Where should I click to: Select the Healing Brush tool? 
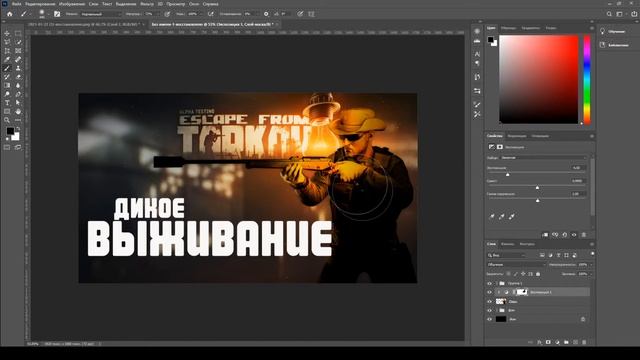(18, 60)
